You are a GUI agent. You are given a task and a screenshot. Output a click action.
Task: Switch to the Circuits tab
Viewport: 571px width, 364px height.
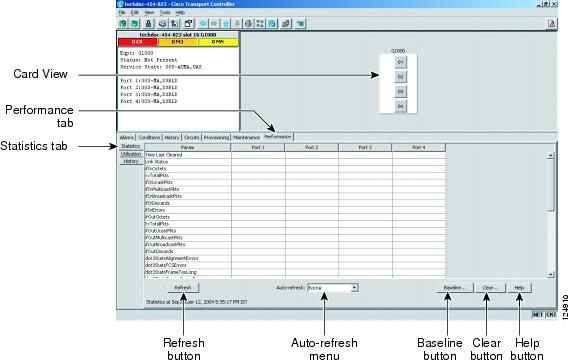pyautogui.click(x=192, y=138)
